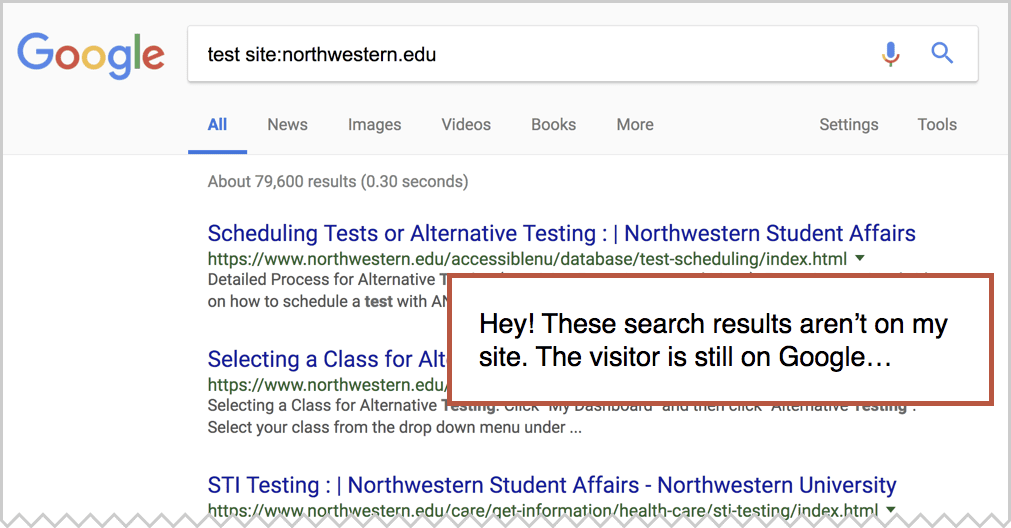Click the red-bordered annotation callout box
1011x528 pixels.
(x=721, y=339)
